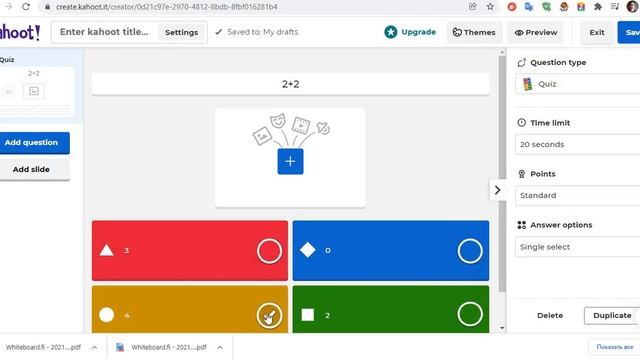Screen dimensions: 640x360
Task: Mark answer 0 as correct
Action: coord(470,251)
